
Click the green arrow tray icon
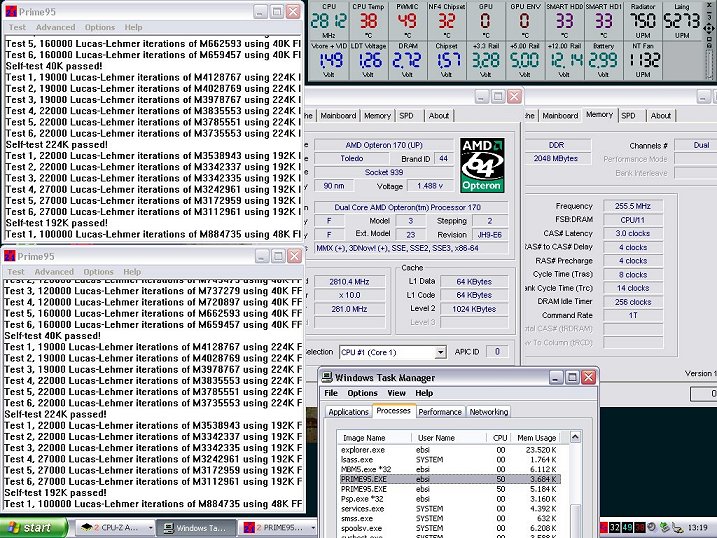[x=664, y=527]
